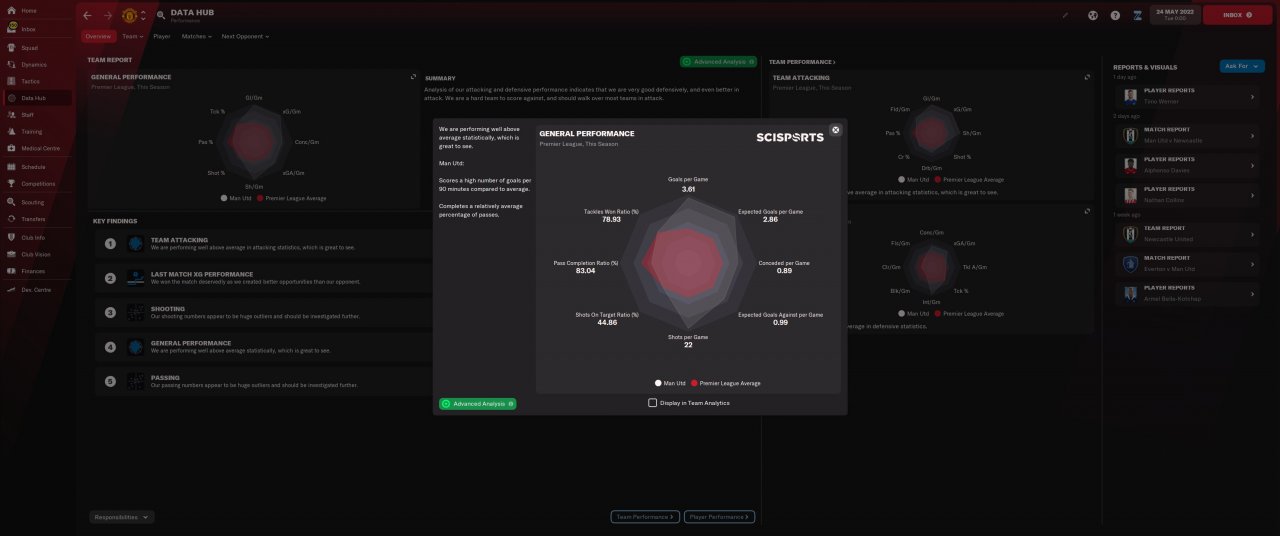Expand the Team dropdown tab
Image resolution: width=1280 pixels, height=536 pixels.
132,36
